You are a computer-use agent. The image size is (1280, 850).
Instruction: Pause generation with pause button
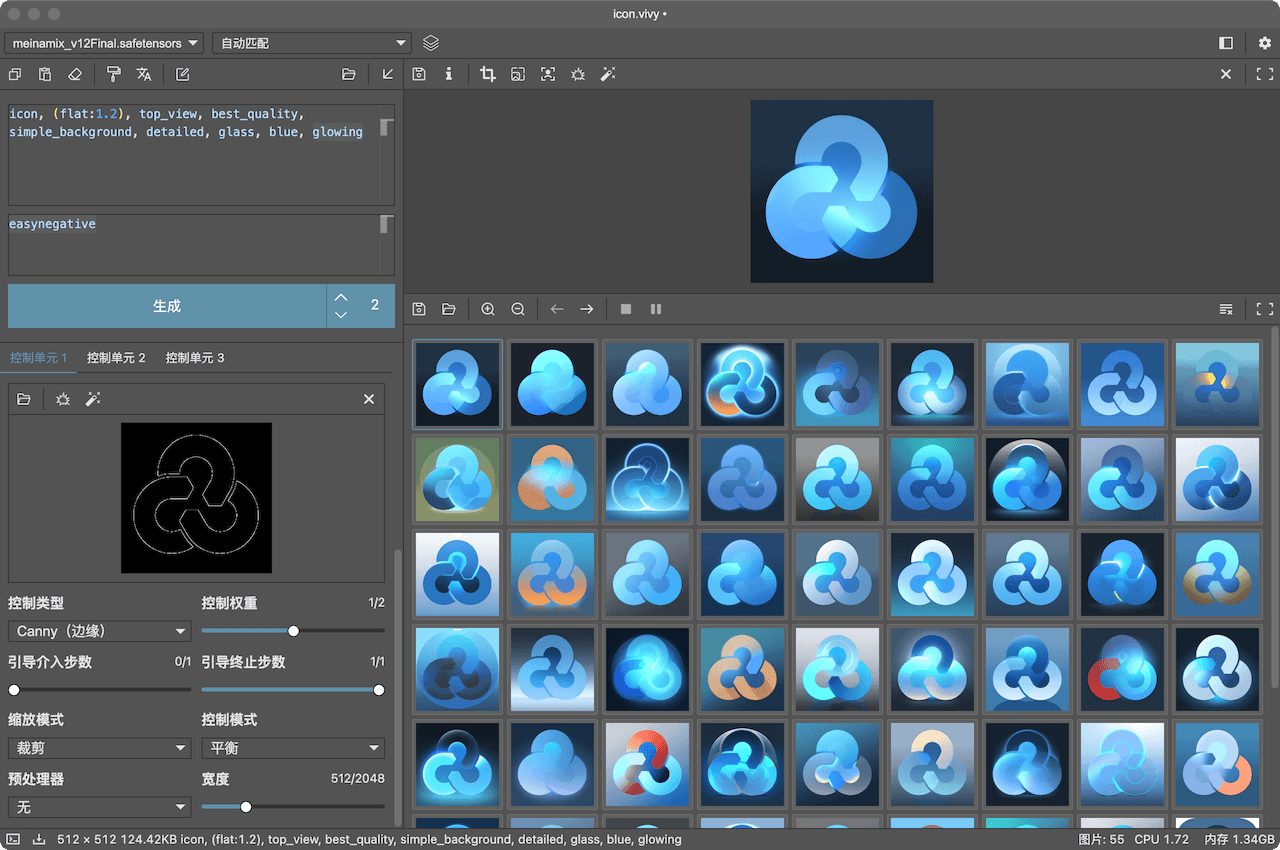point(656,309)
